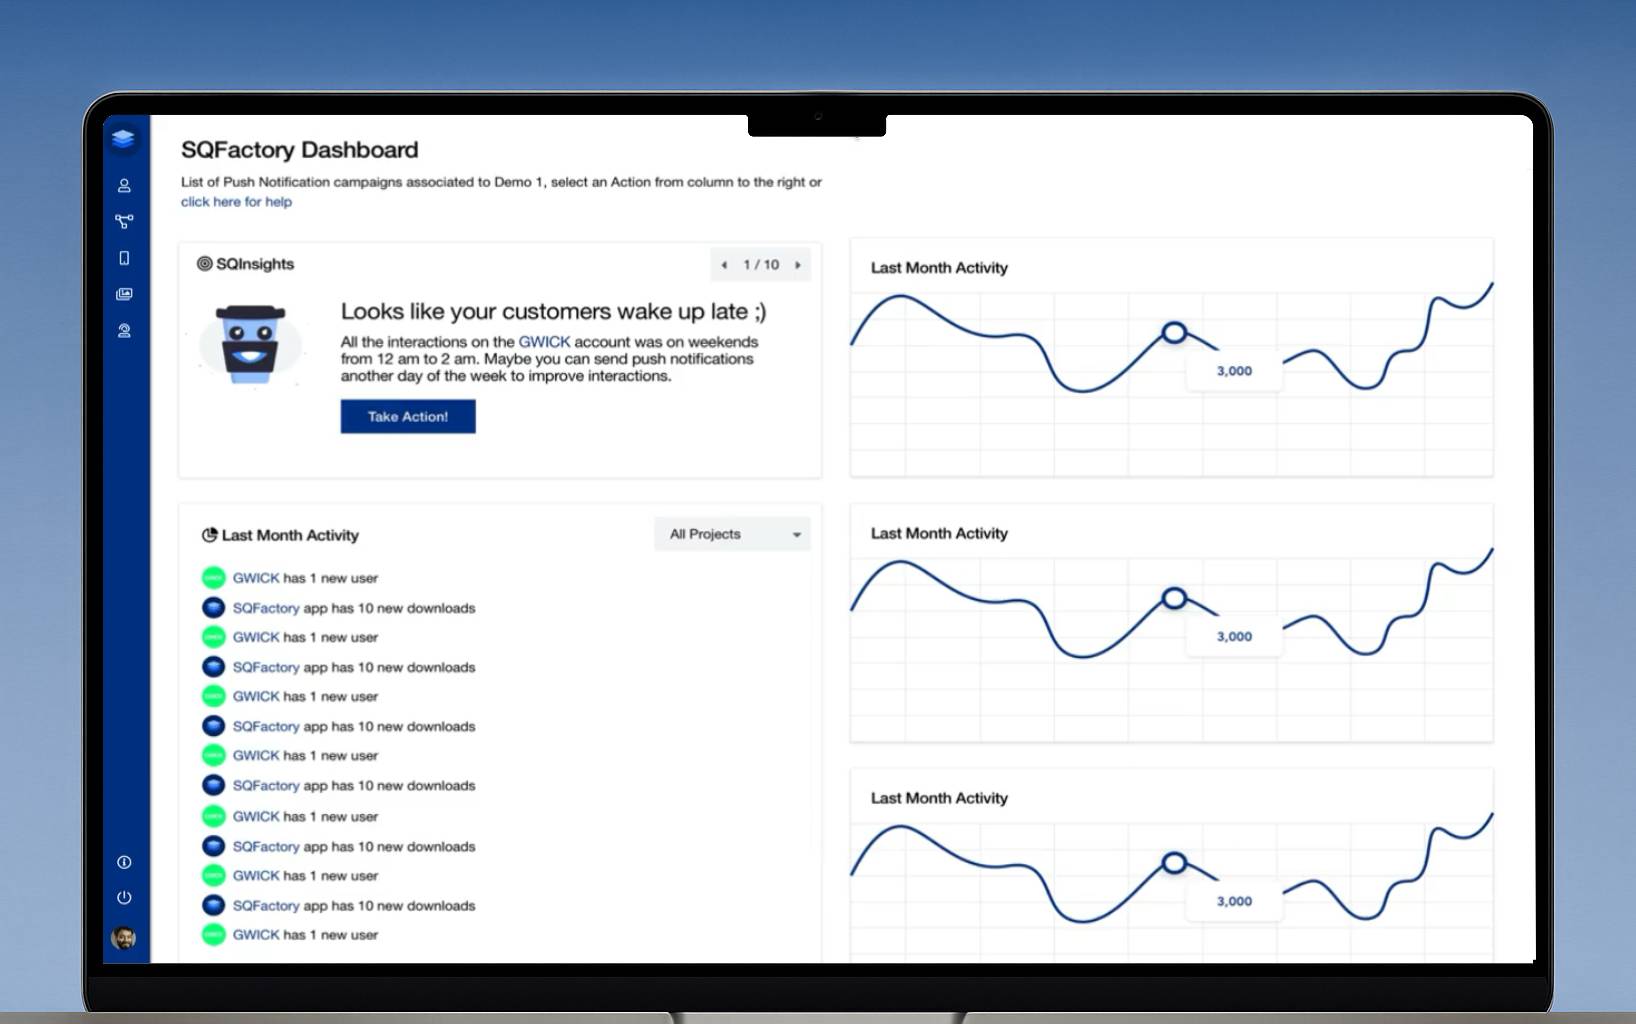This screenshot has width=1636, height=1024.
Task: Click the SQInsights robot mascot image
Action: tap(250, 345)
